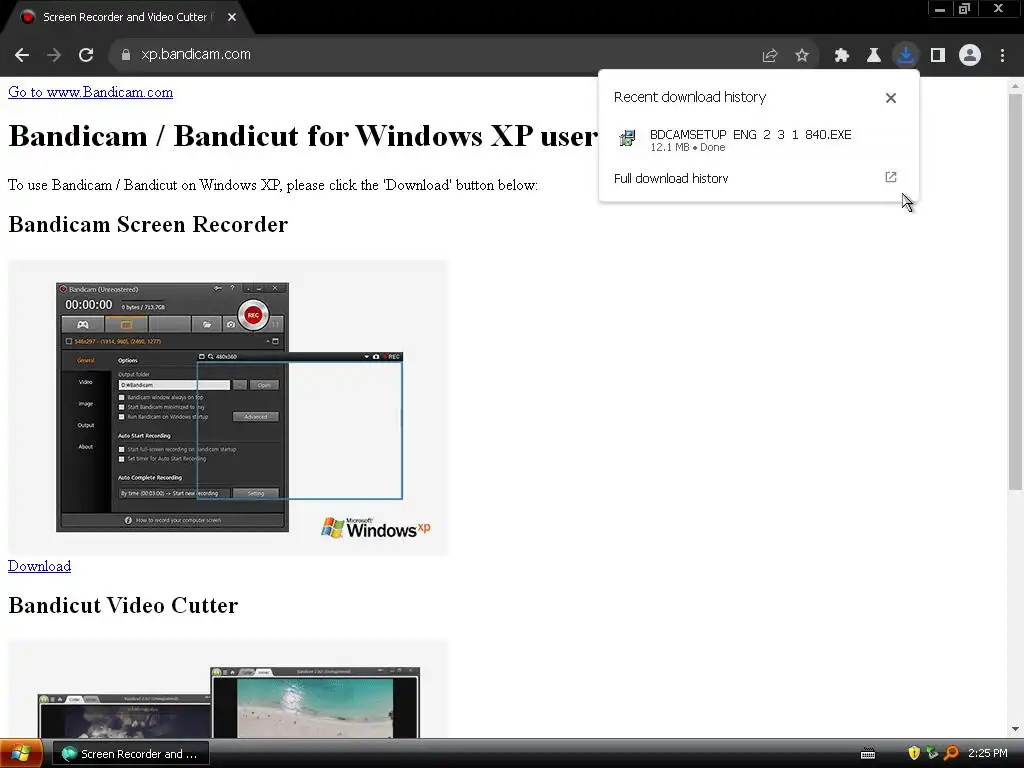Bookmark this page with the star
Screen dimensions: 1024x768
point(802,56)
